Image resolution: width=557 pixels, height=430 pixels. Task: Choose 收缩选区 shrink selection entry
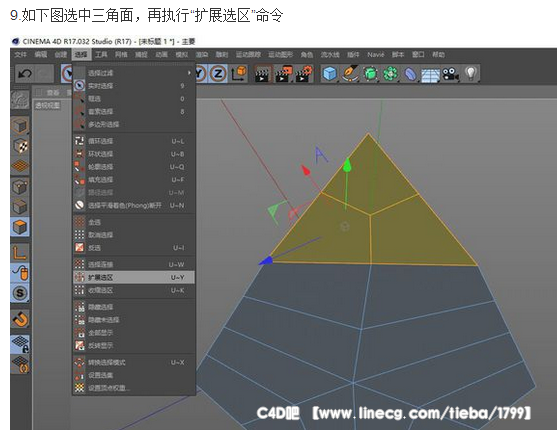tap(134, 290)
